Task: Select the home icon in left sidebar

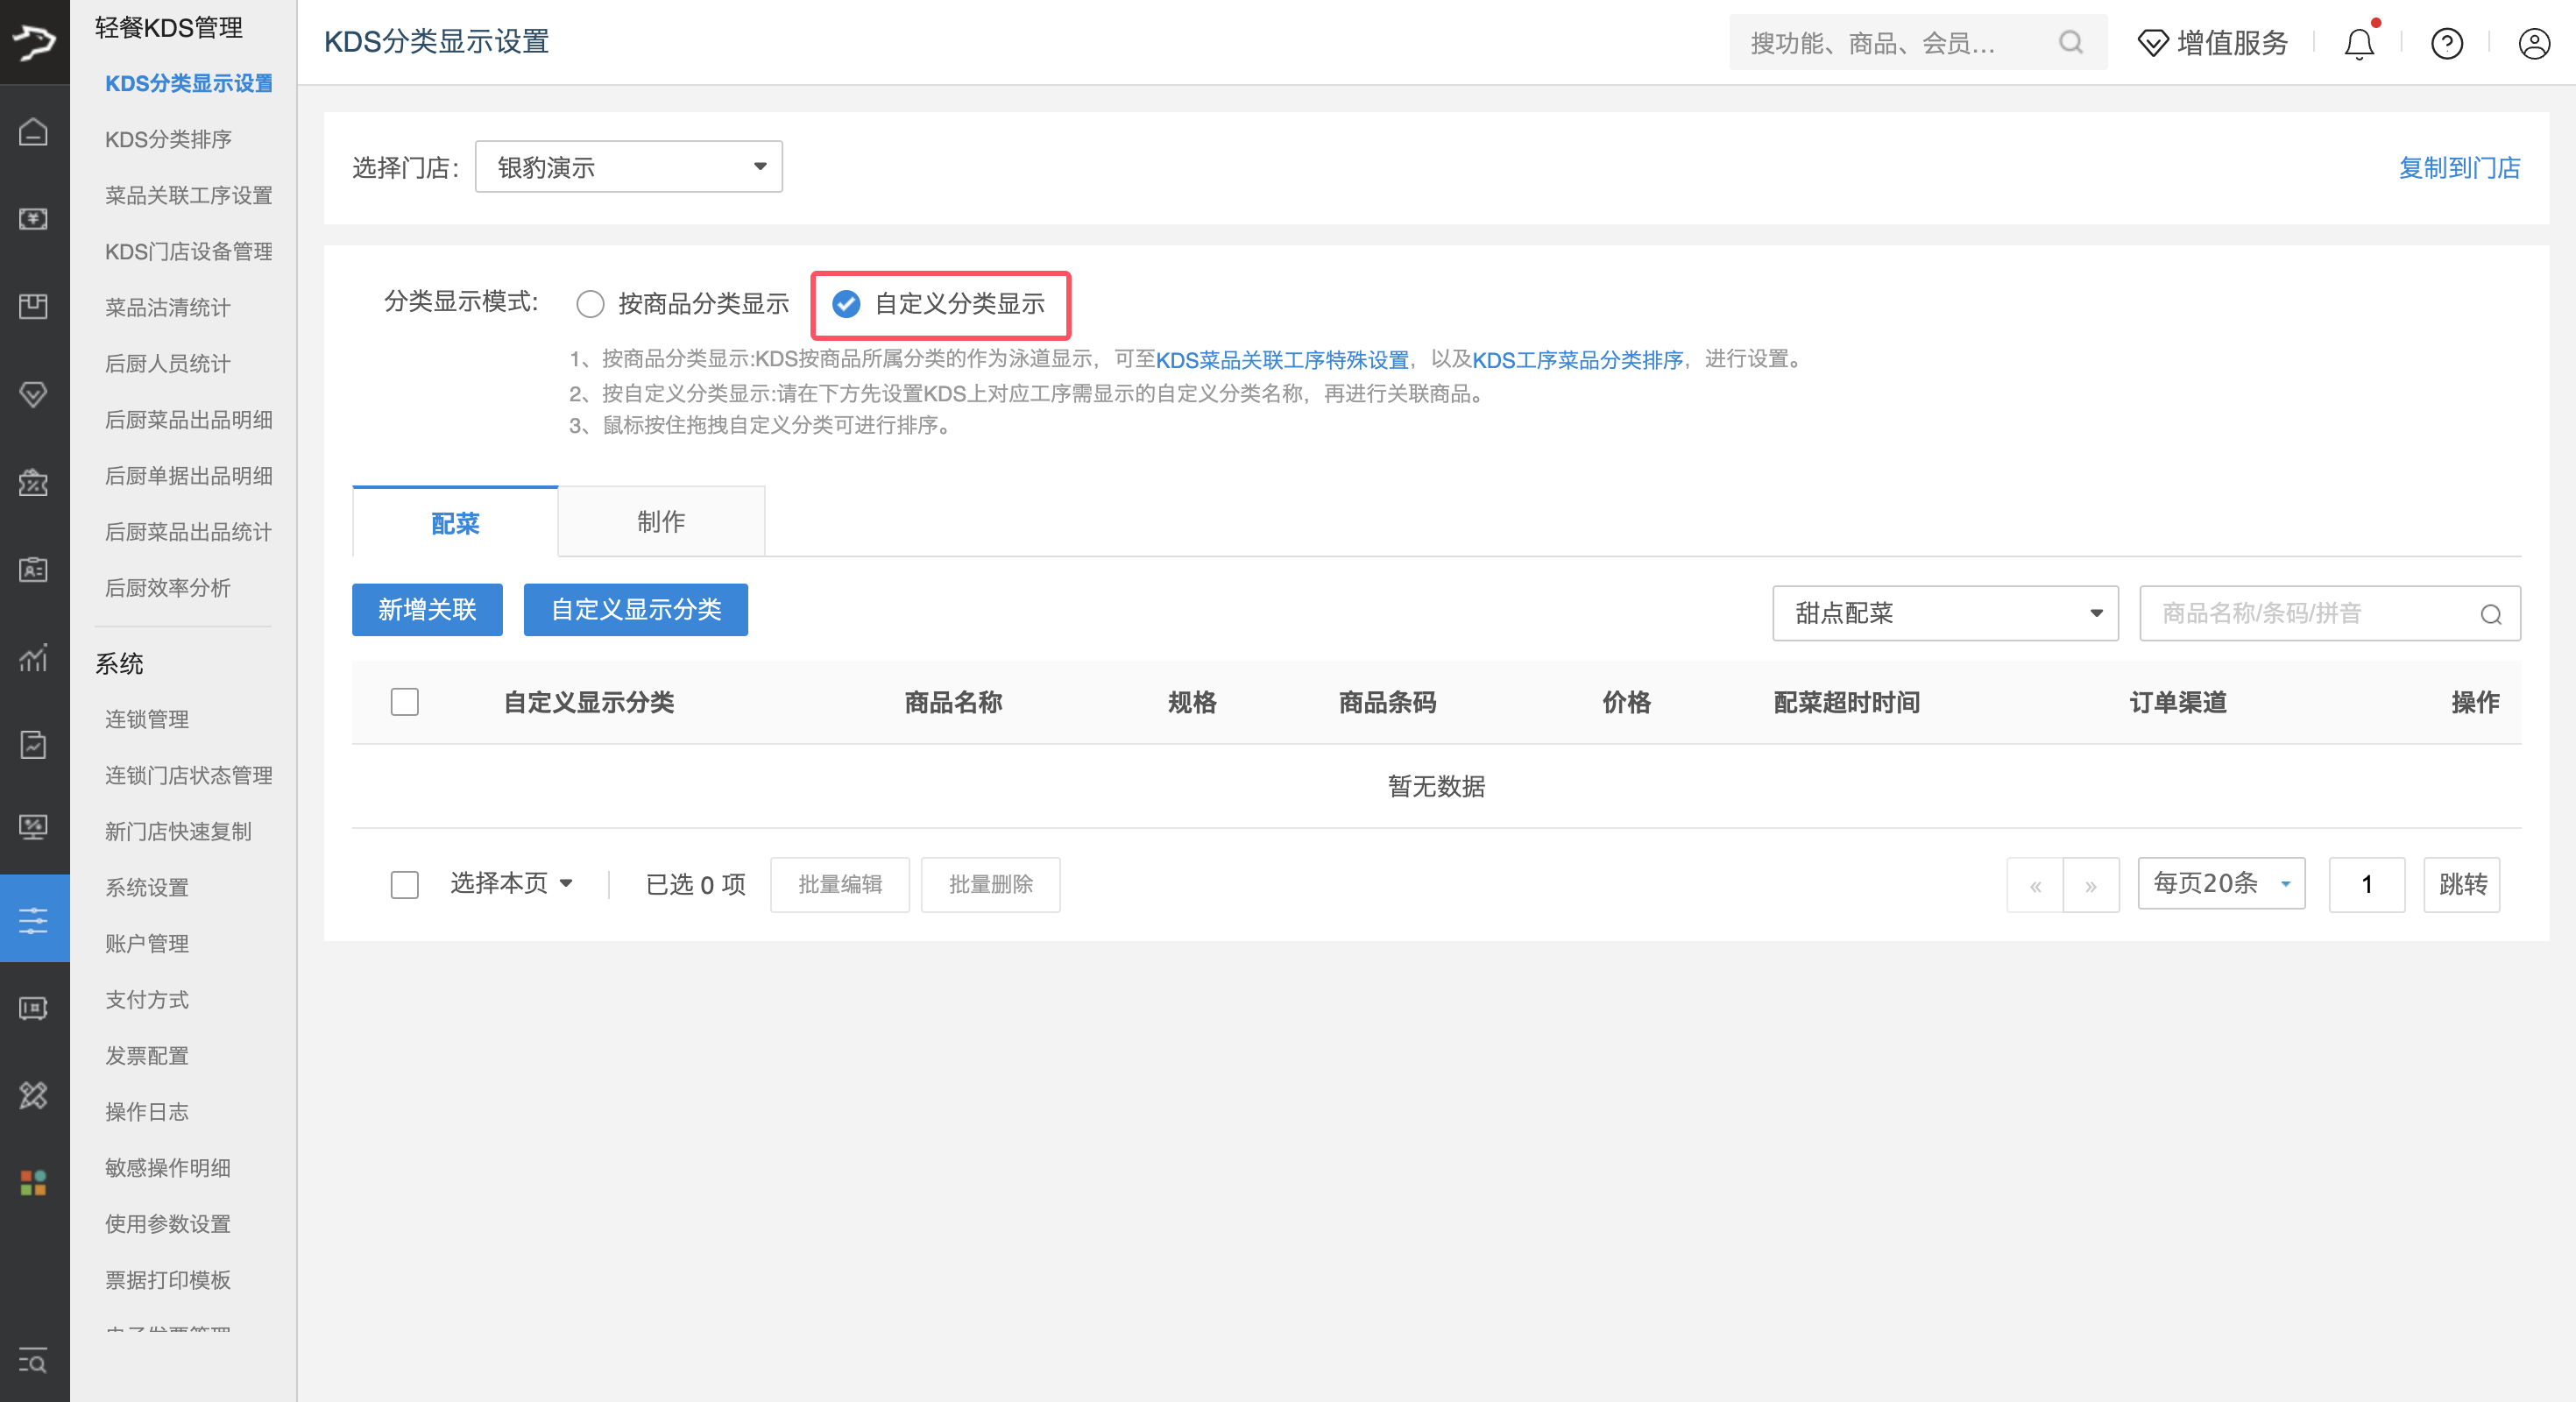Action: tap(34, 131)
